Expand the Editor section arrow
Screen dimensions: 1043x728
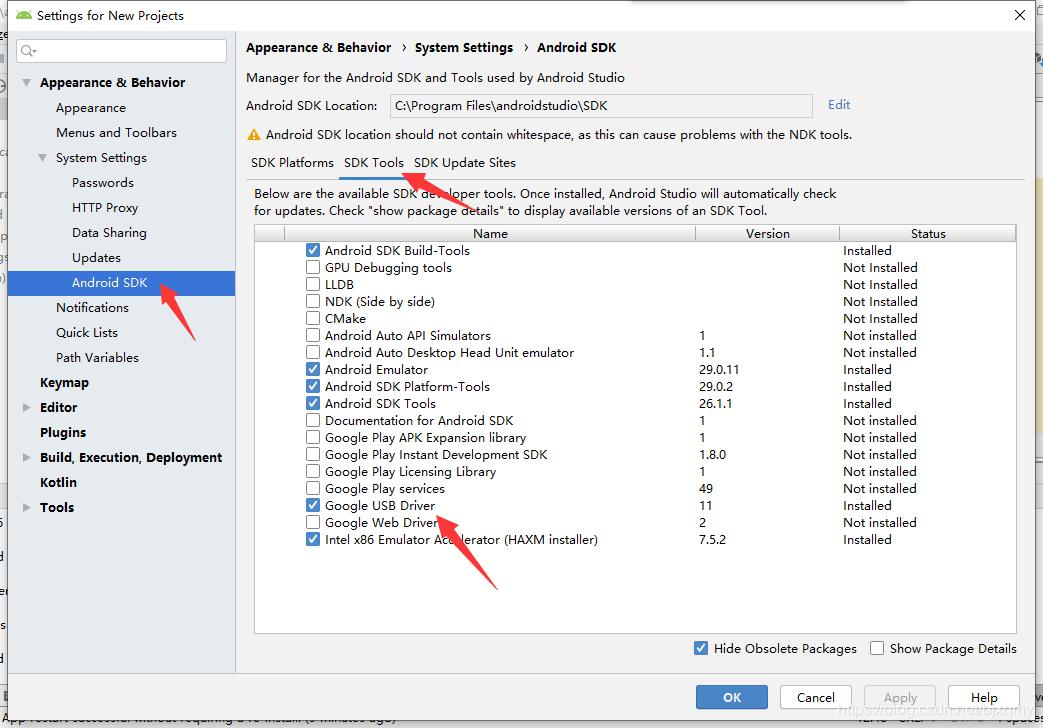[x=27, y=407]
